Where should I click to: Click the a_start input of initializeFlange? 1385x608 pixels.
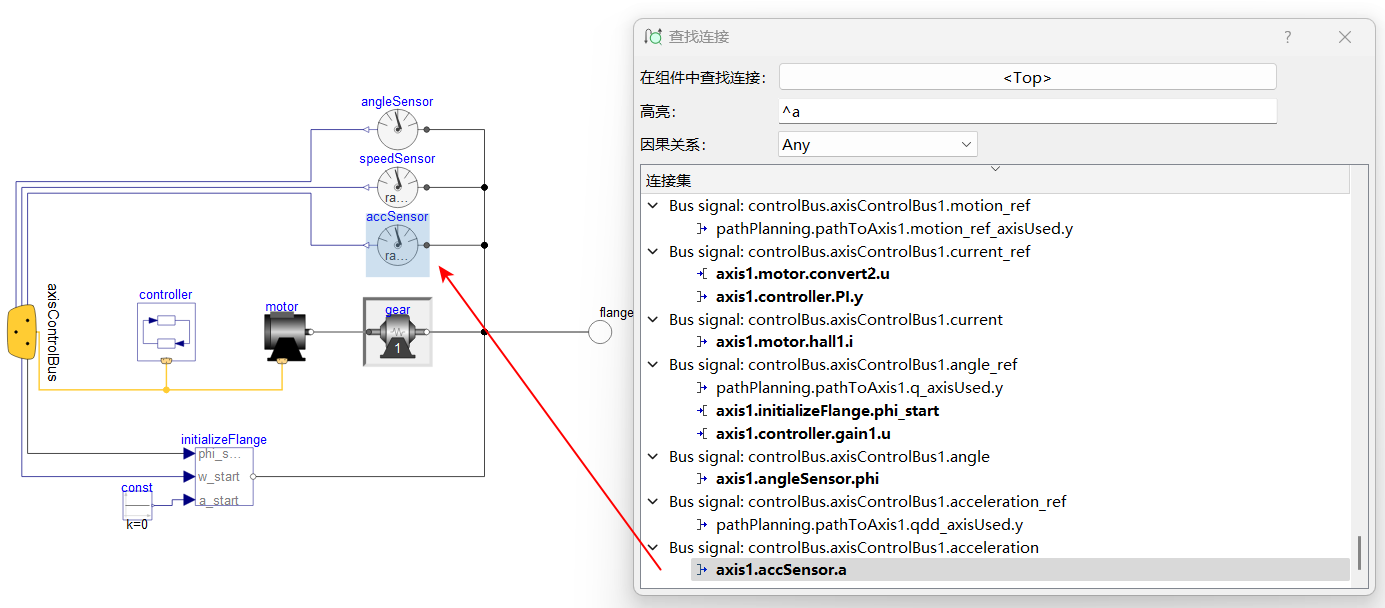[189, 500]
